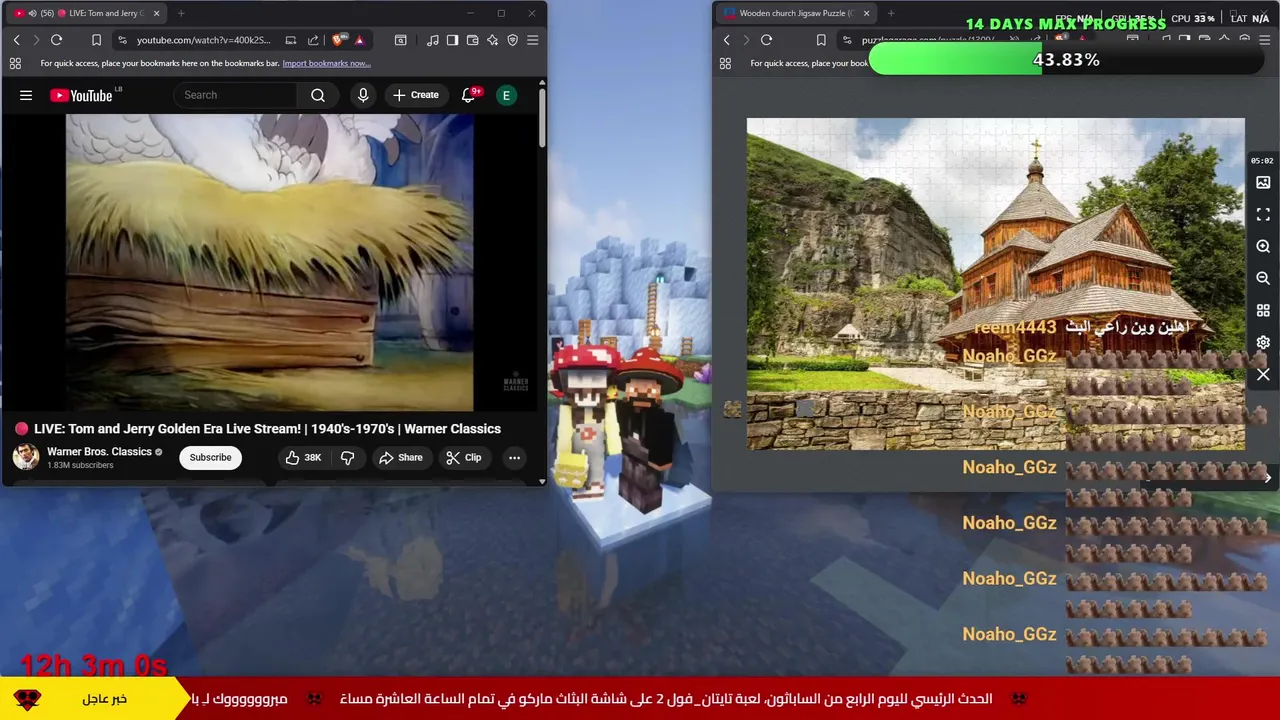Show the puzzle preview image icon
The width and height of the screenshot is (1280, 720).
(x=1263, y=183)
